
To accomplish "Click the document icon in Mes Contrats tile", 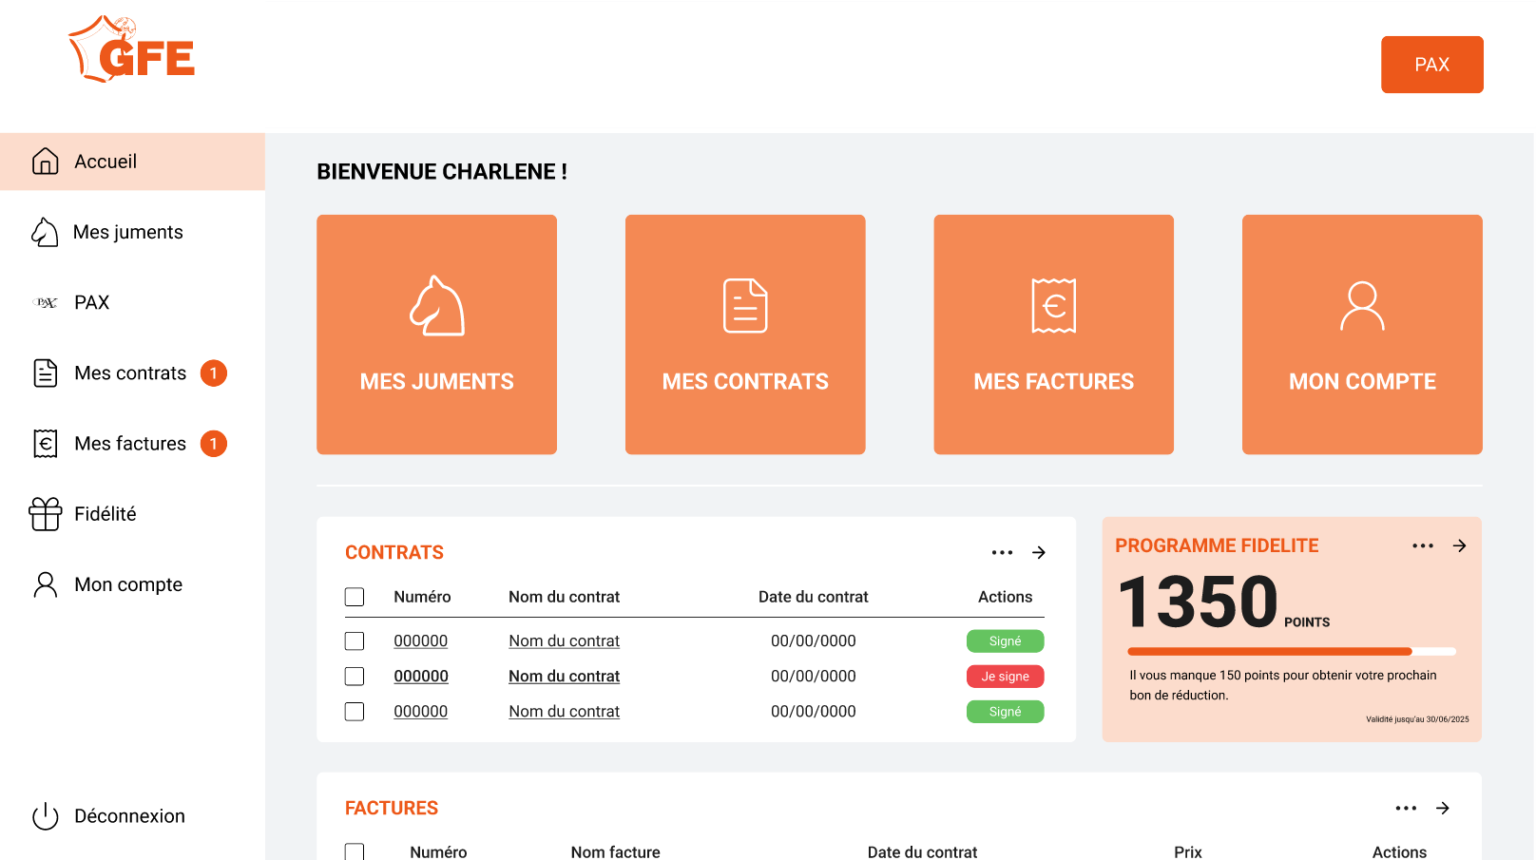I will (x=745, y=305).
